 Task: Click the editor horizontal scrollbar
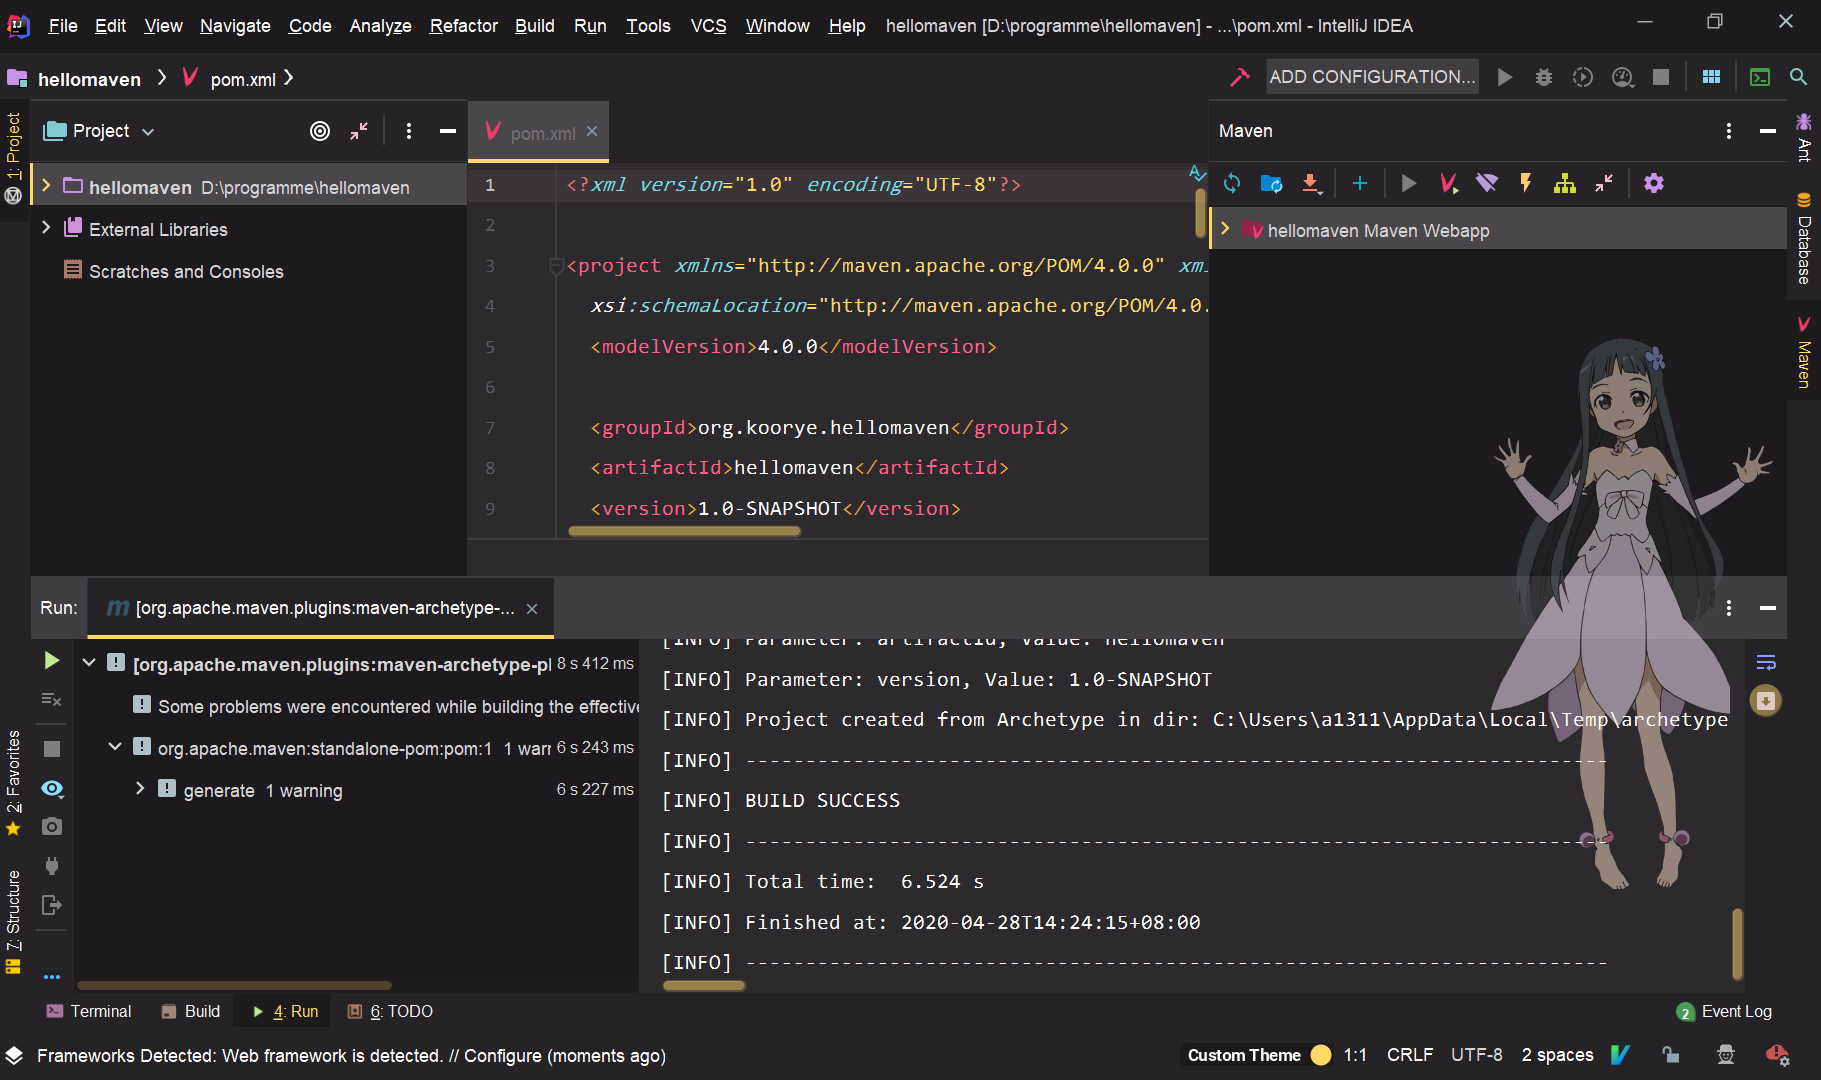(684, 531)
